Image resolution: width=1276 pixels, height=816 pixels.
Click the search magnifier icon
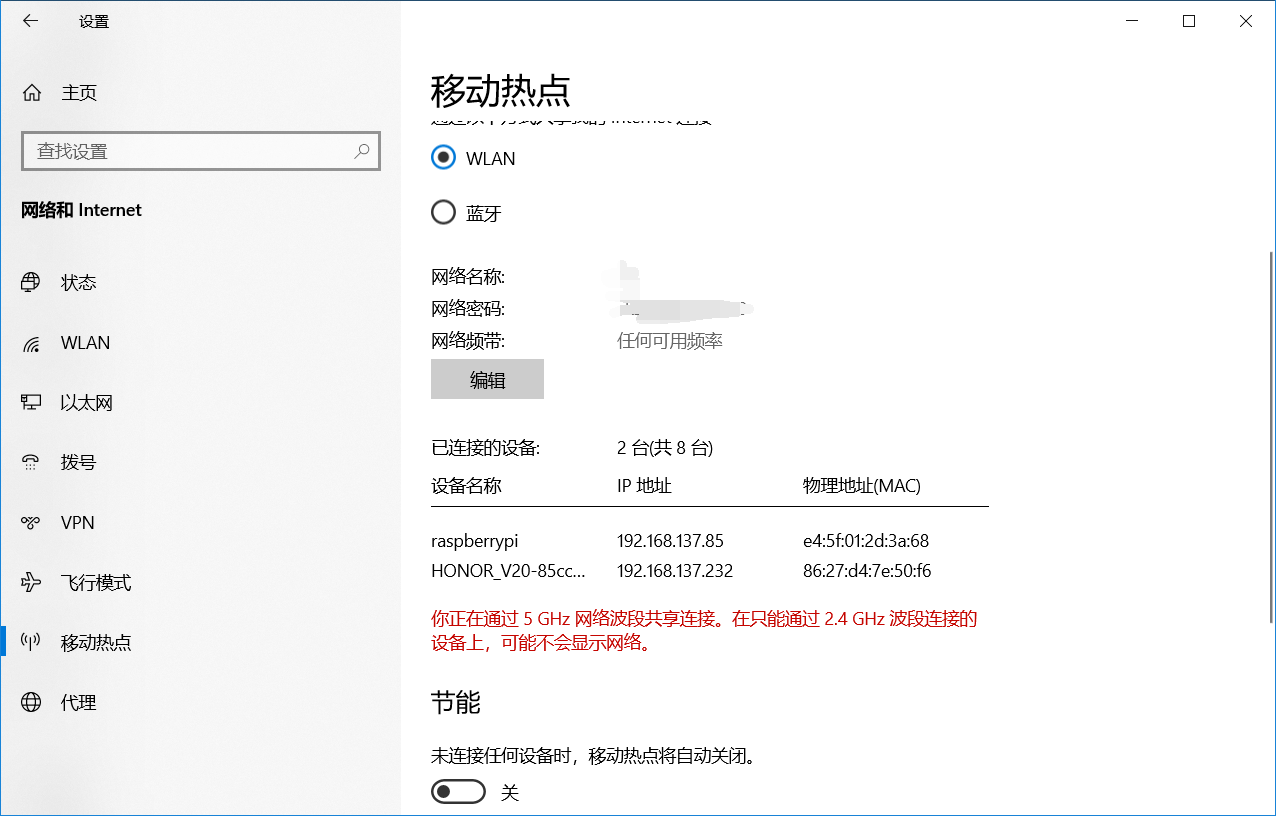362,151
